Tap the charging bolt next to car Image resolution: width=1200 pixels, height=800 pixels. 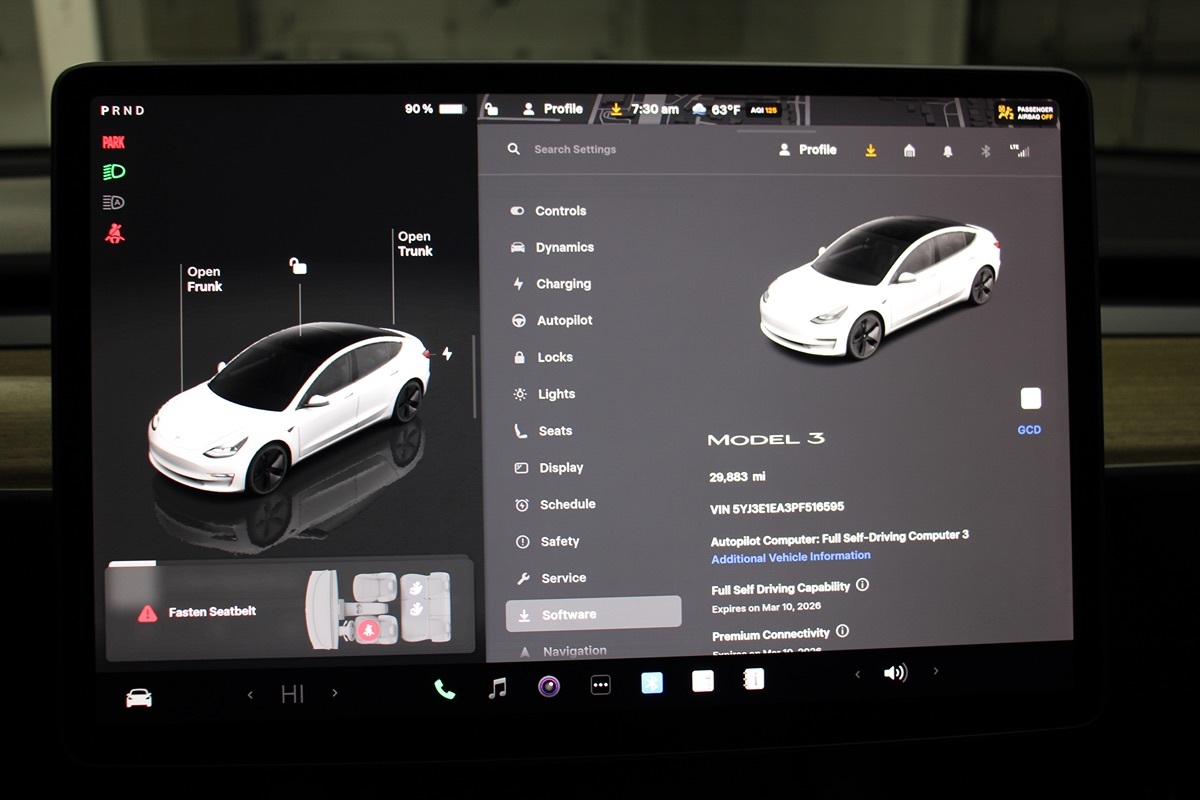pos(446,354)
